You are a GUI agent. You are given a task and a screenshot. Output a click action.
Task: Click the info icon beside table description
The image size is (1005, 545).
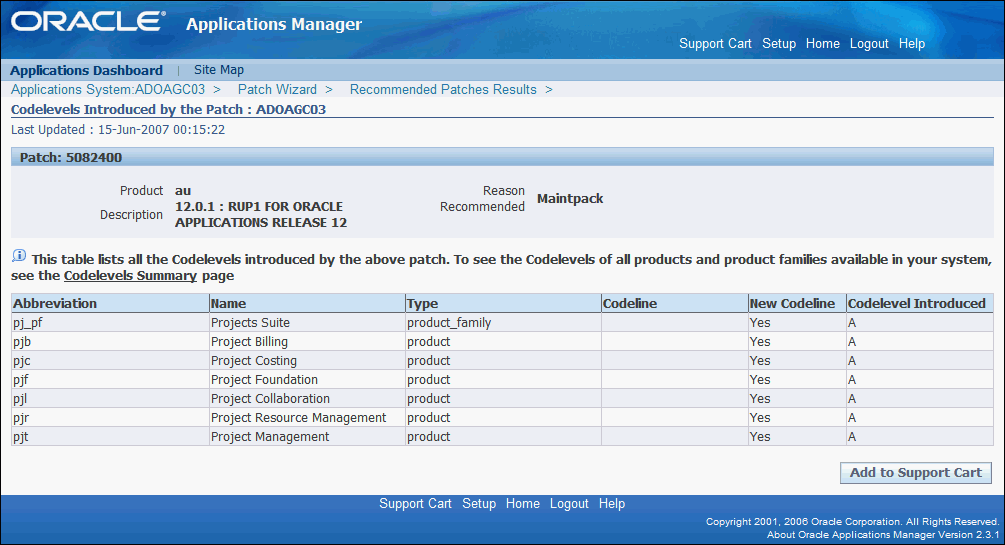pyautogui.click(x=19, y=256)
